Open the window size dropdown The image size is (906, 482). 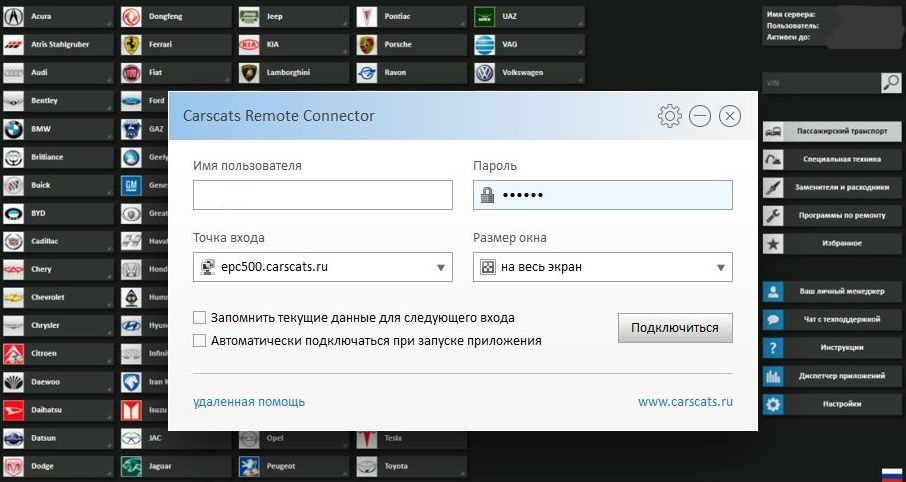click(x=603, y=267)
